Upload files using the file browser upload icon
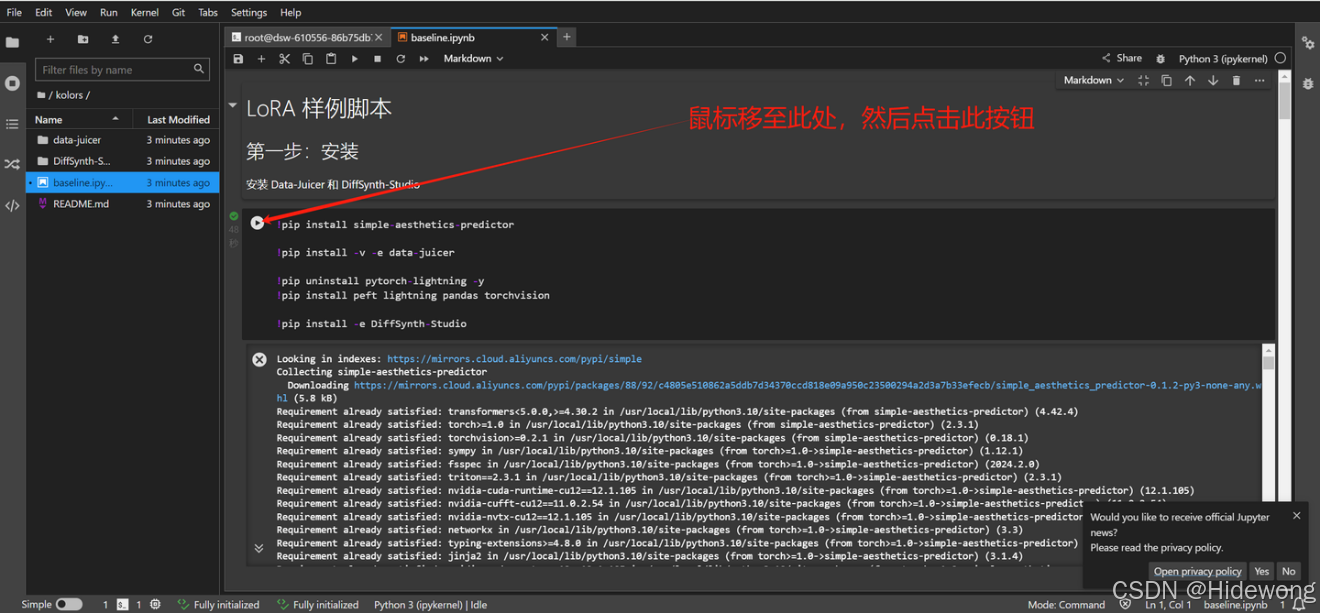The height and width of the screenshot is (613, 1320). point(115,39)
